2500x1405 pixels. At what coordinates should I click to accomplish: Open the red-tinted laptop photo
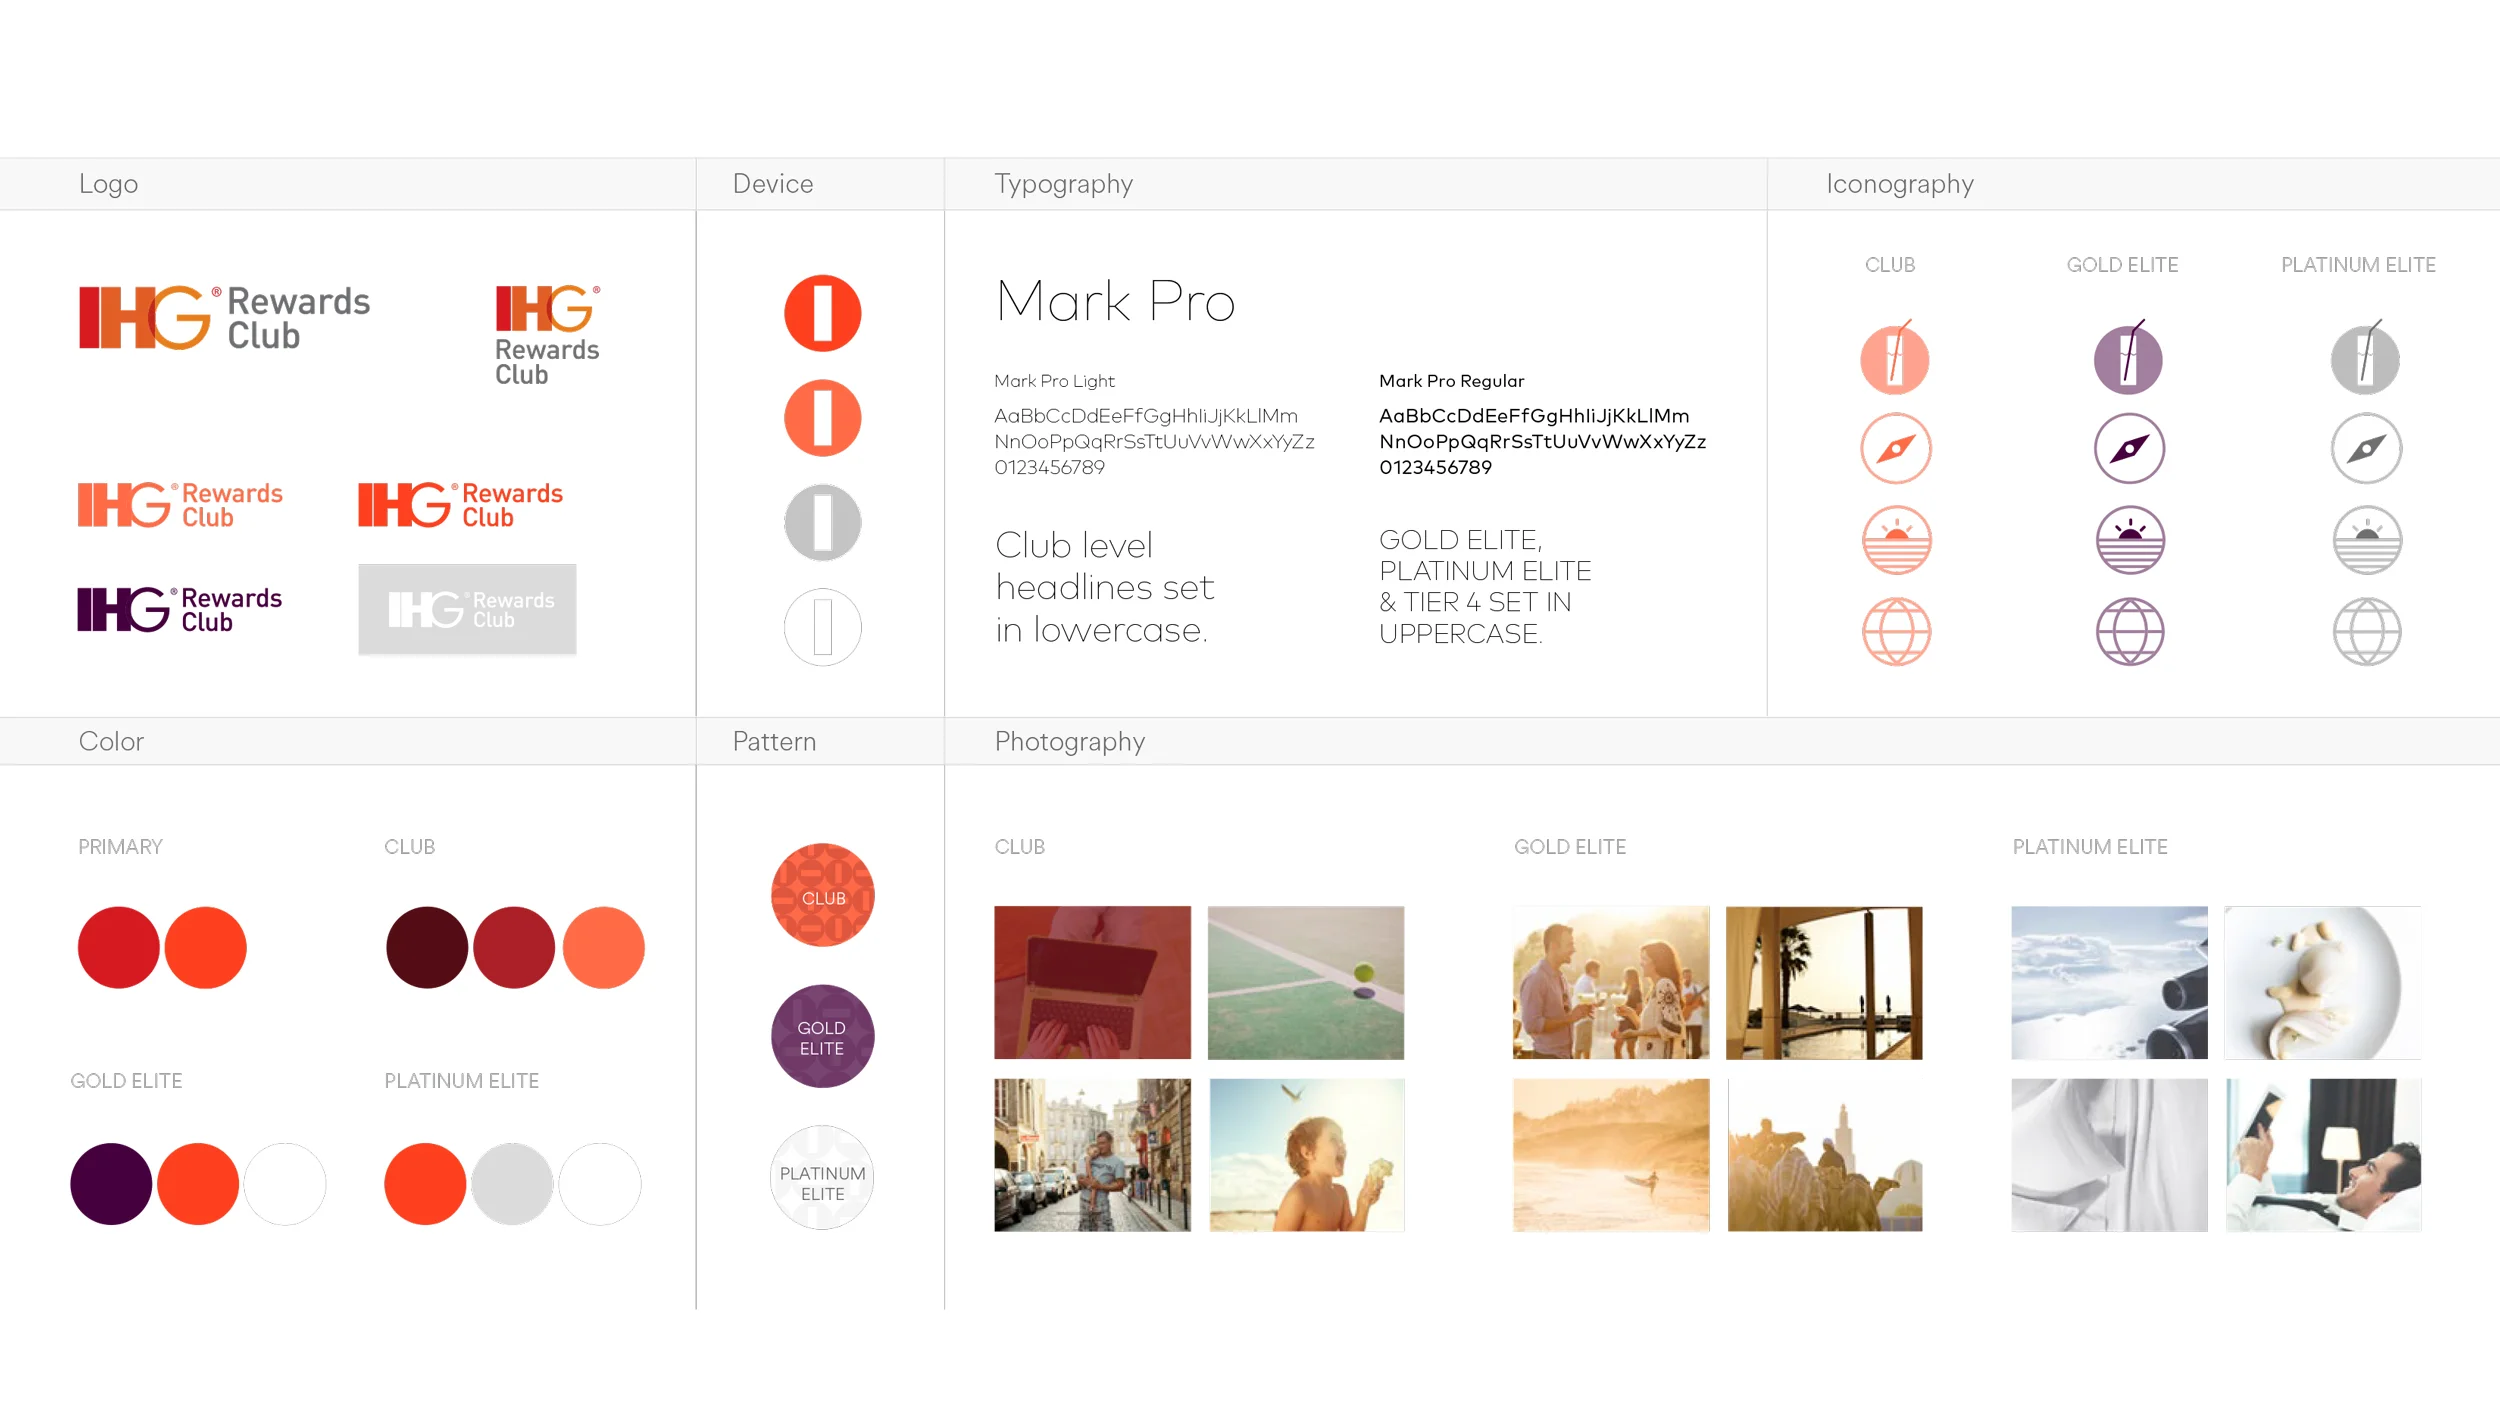[x=1092, y=982]
